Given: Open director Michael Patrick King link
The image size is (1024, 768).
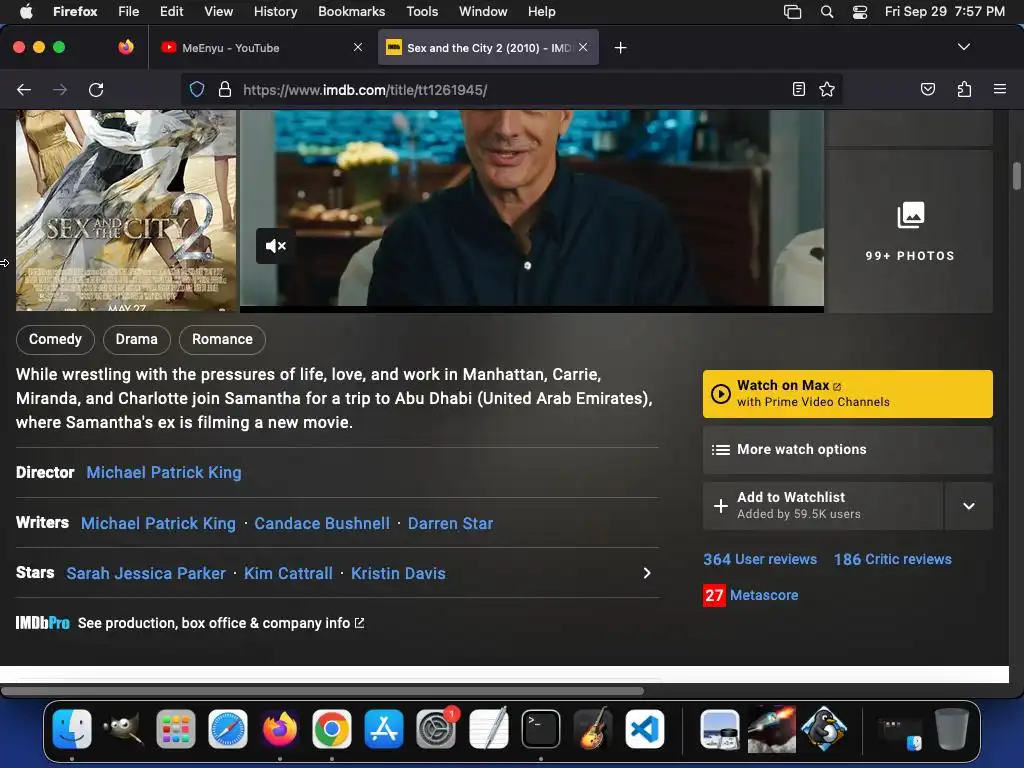Looking at the screenshot, I should [x=164, y=472].
